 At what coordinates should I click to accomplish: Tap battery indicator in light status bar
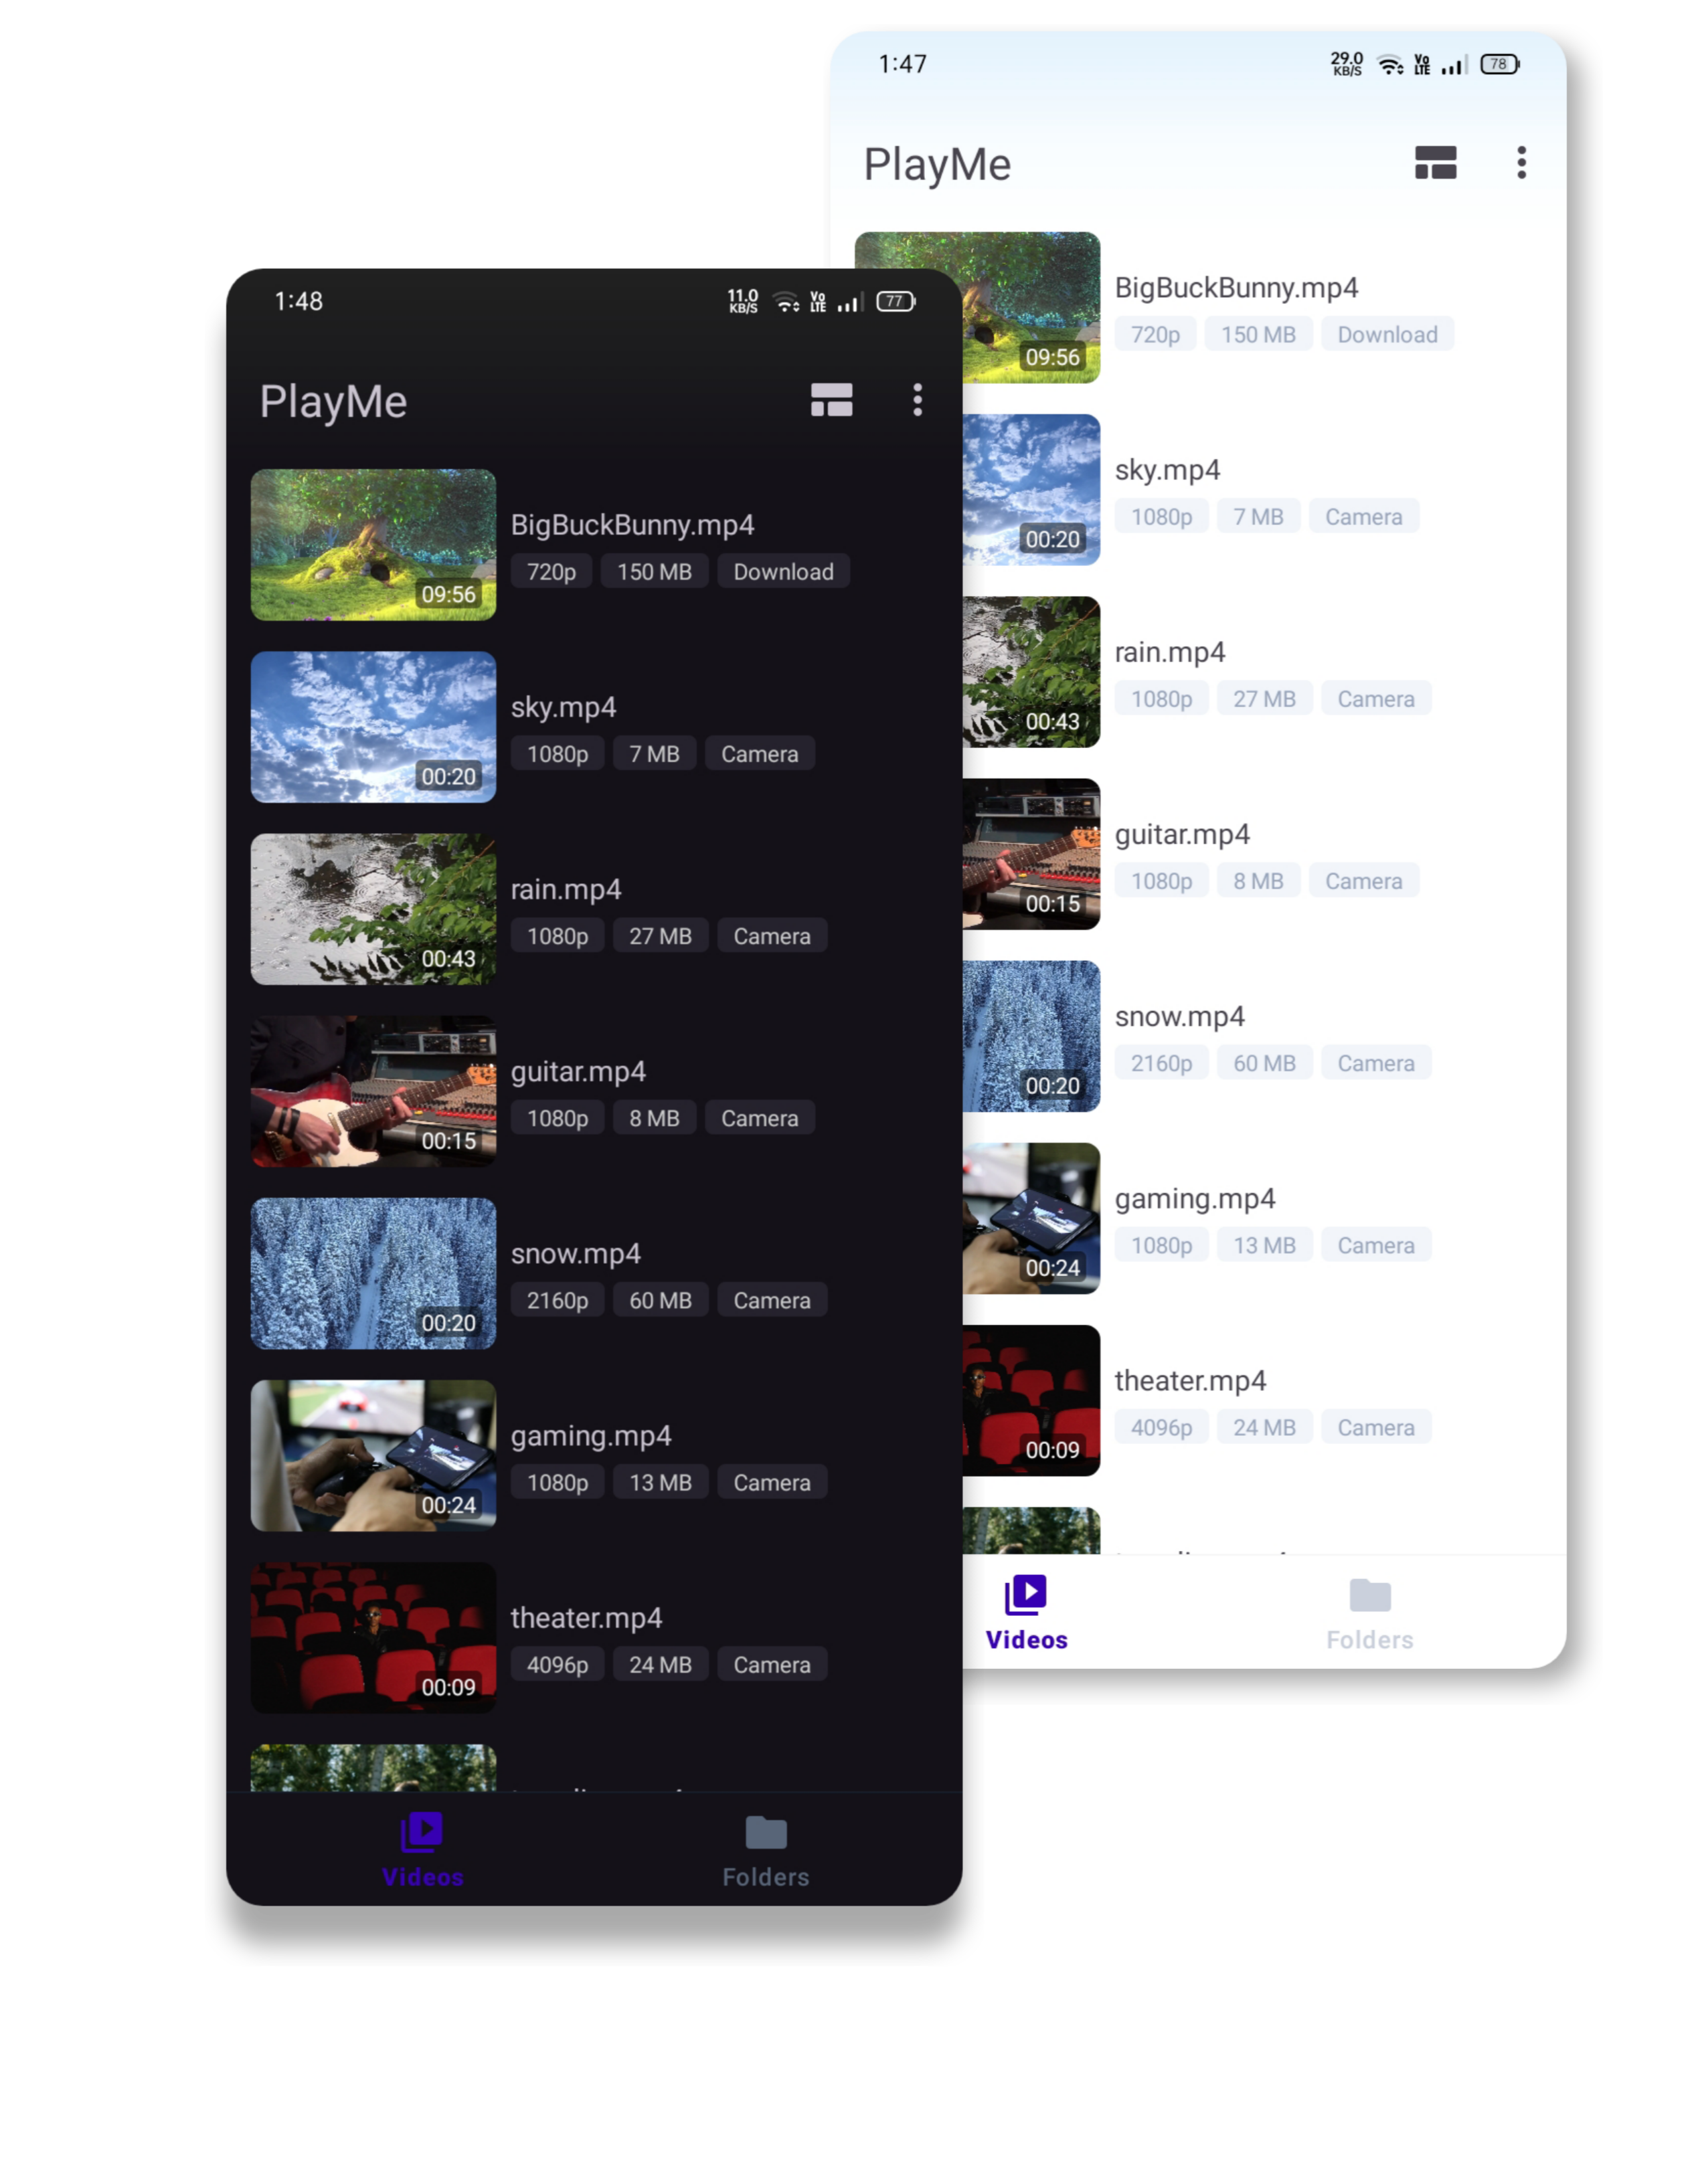[x=1499, y=65]
